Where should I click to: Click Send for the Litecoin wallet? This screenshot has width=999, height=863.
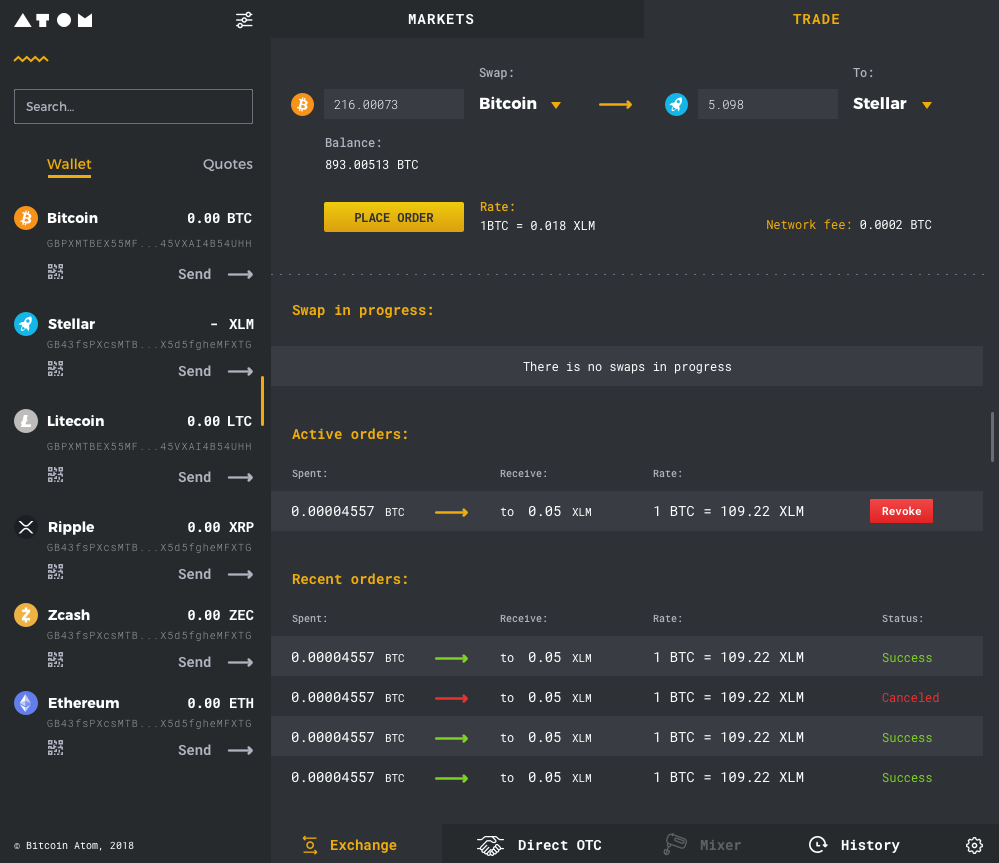(x=194, y=478)
